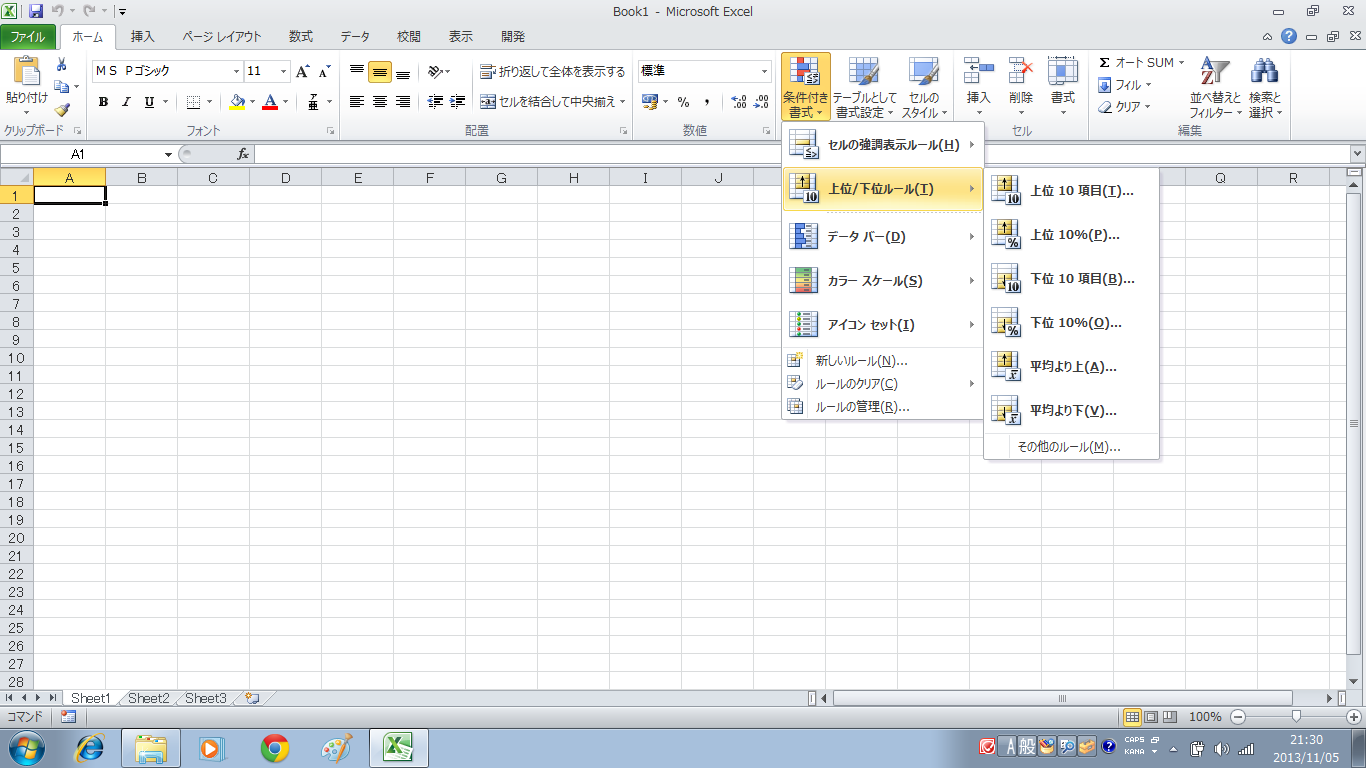Click the AutoSum sigma icon
The width and height of the screenshot is (1366, 768).
pyautogui.click(x=1105, y=63)
